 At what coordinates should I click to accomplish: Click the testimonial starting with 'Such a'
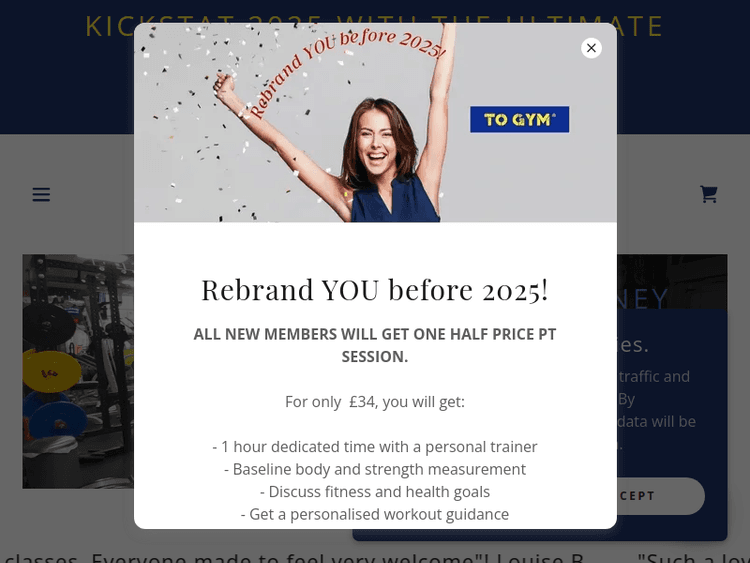[x=694, y=558]
